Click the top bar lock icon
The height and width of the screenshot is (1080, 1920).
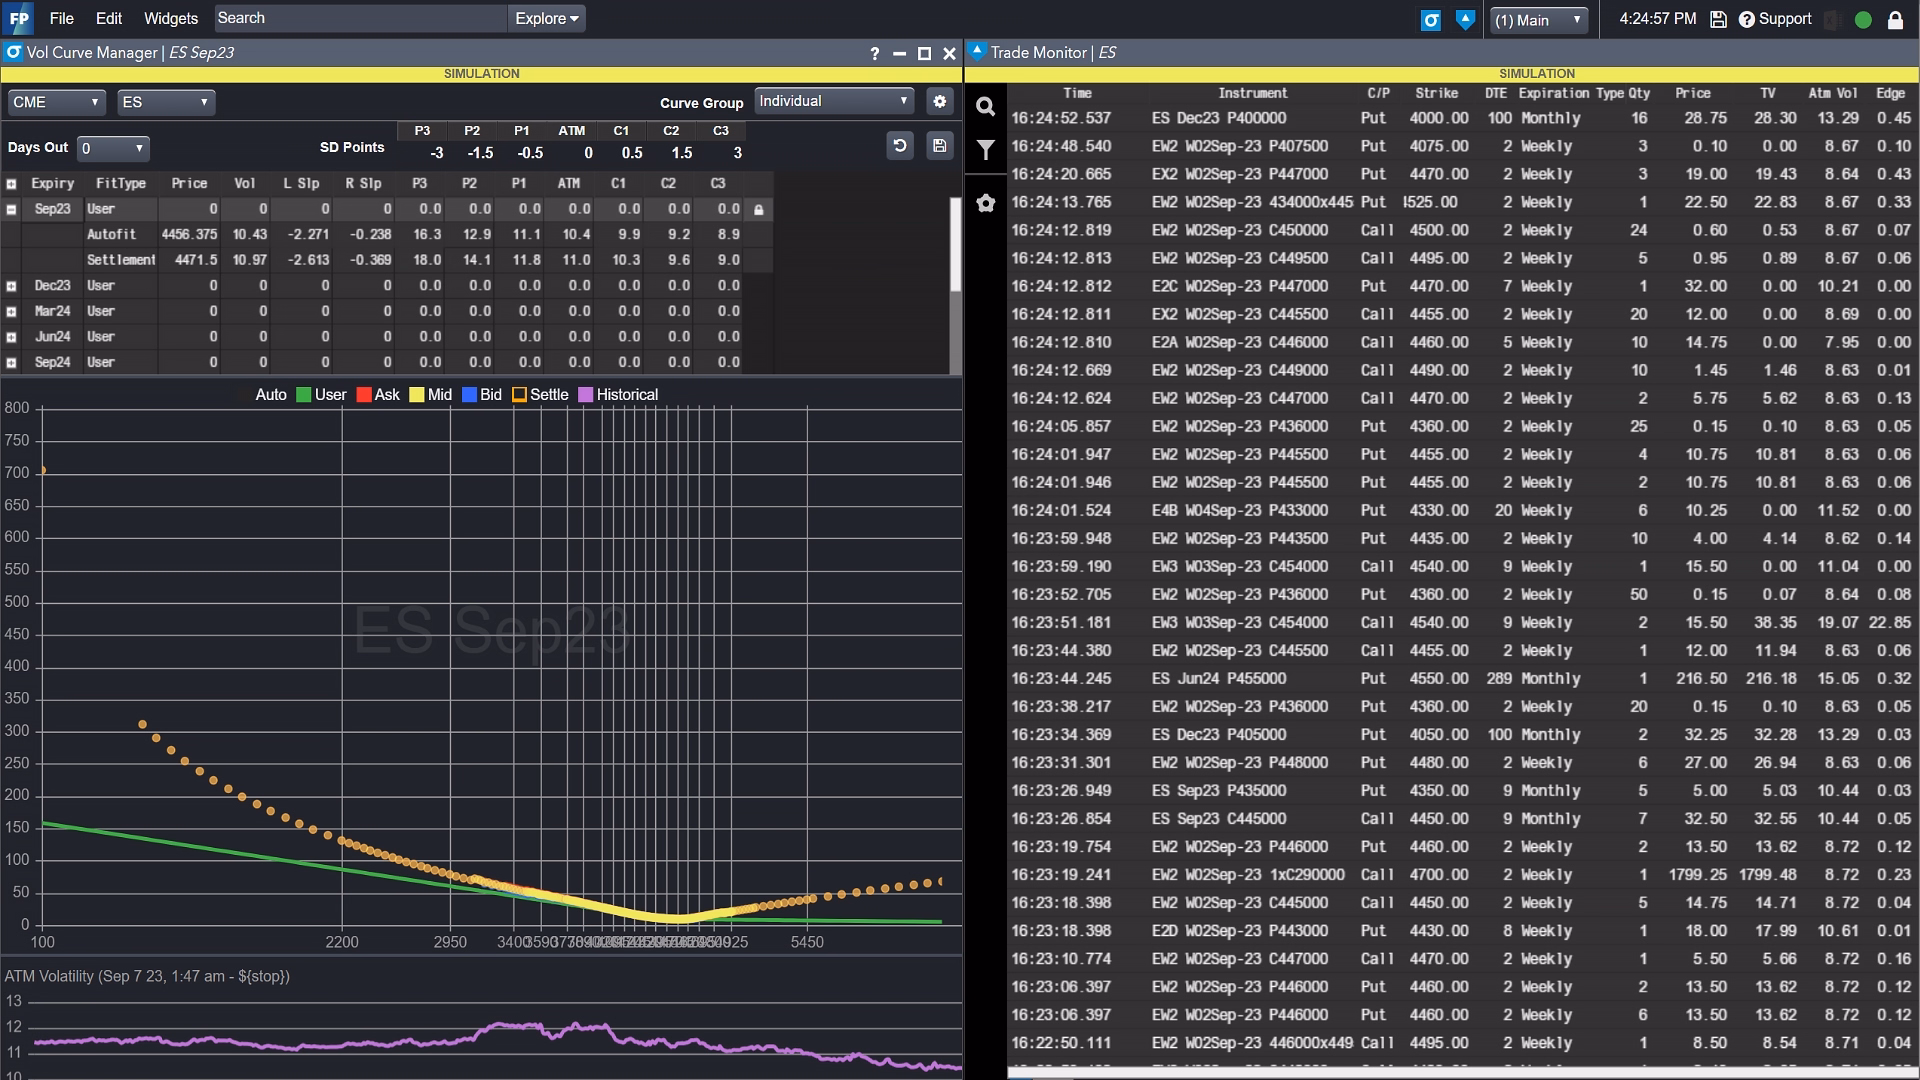tap(1895, 19)
